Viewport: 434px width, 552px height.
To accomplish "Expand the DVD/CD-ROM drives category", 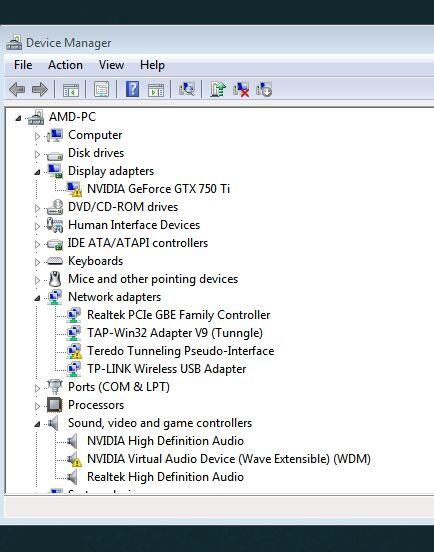I will tap(37, 208).
